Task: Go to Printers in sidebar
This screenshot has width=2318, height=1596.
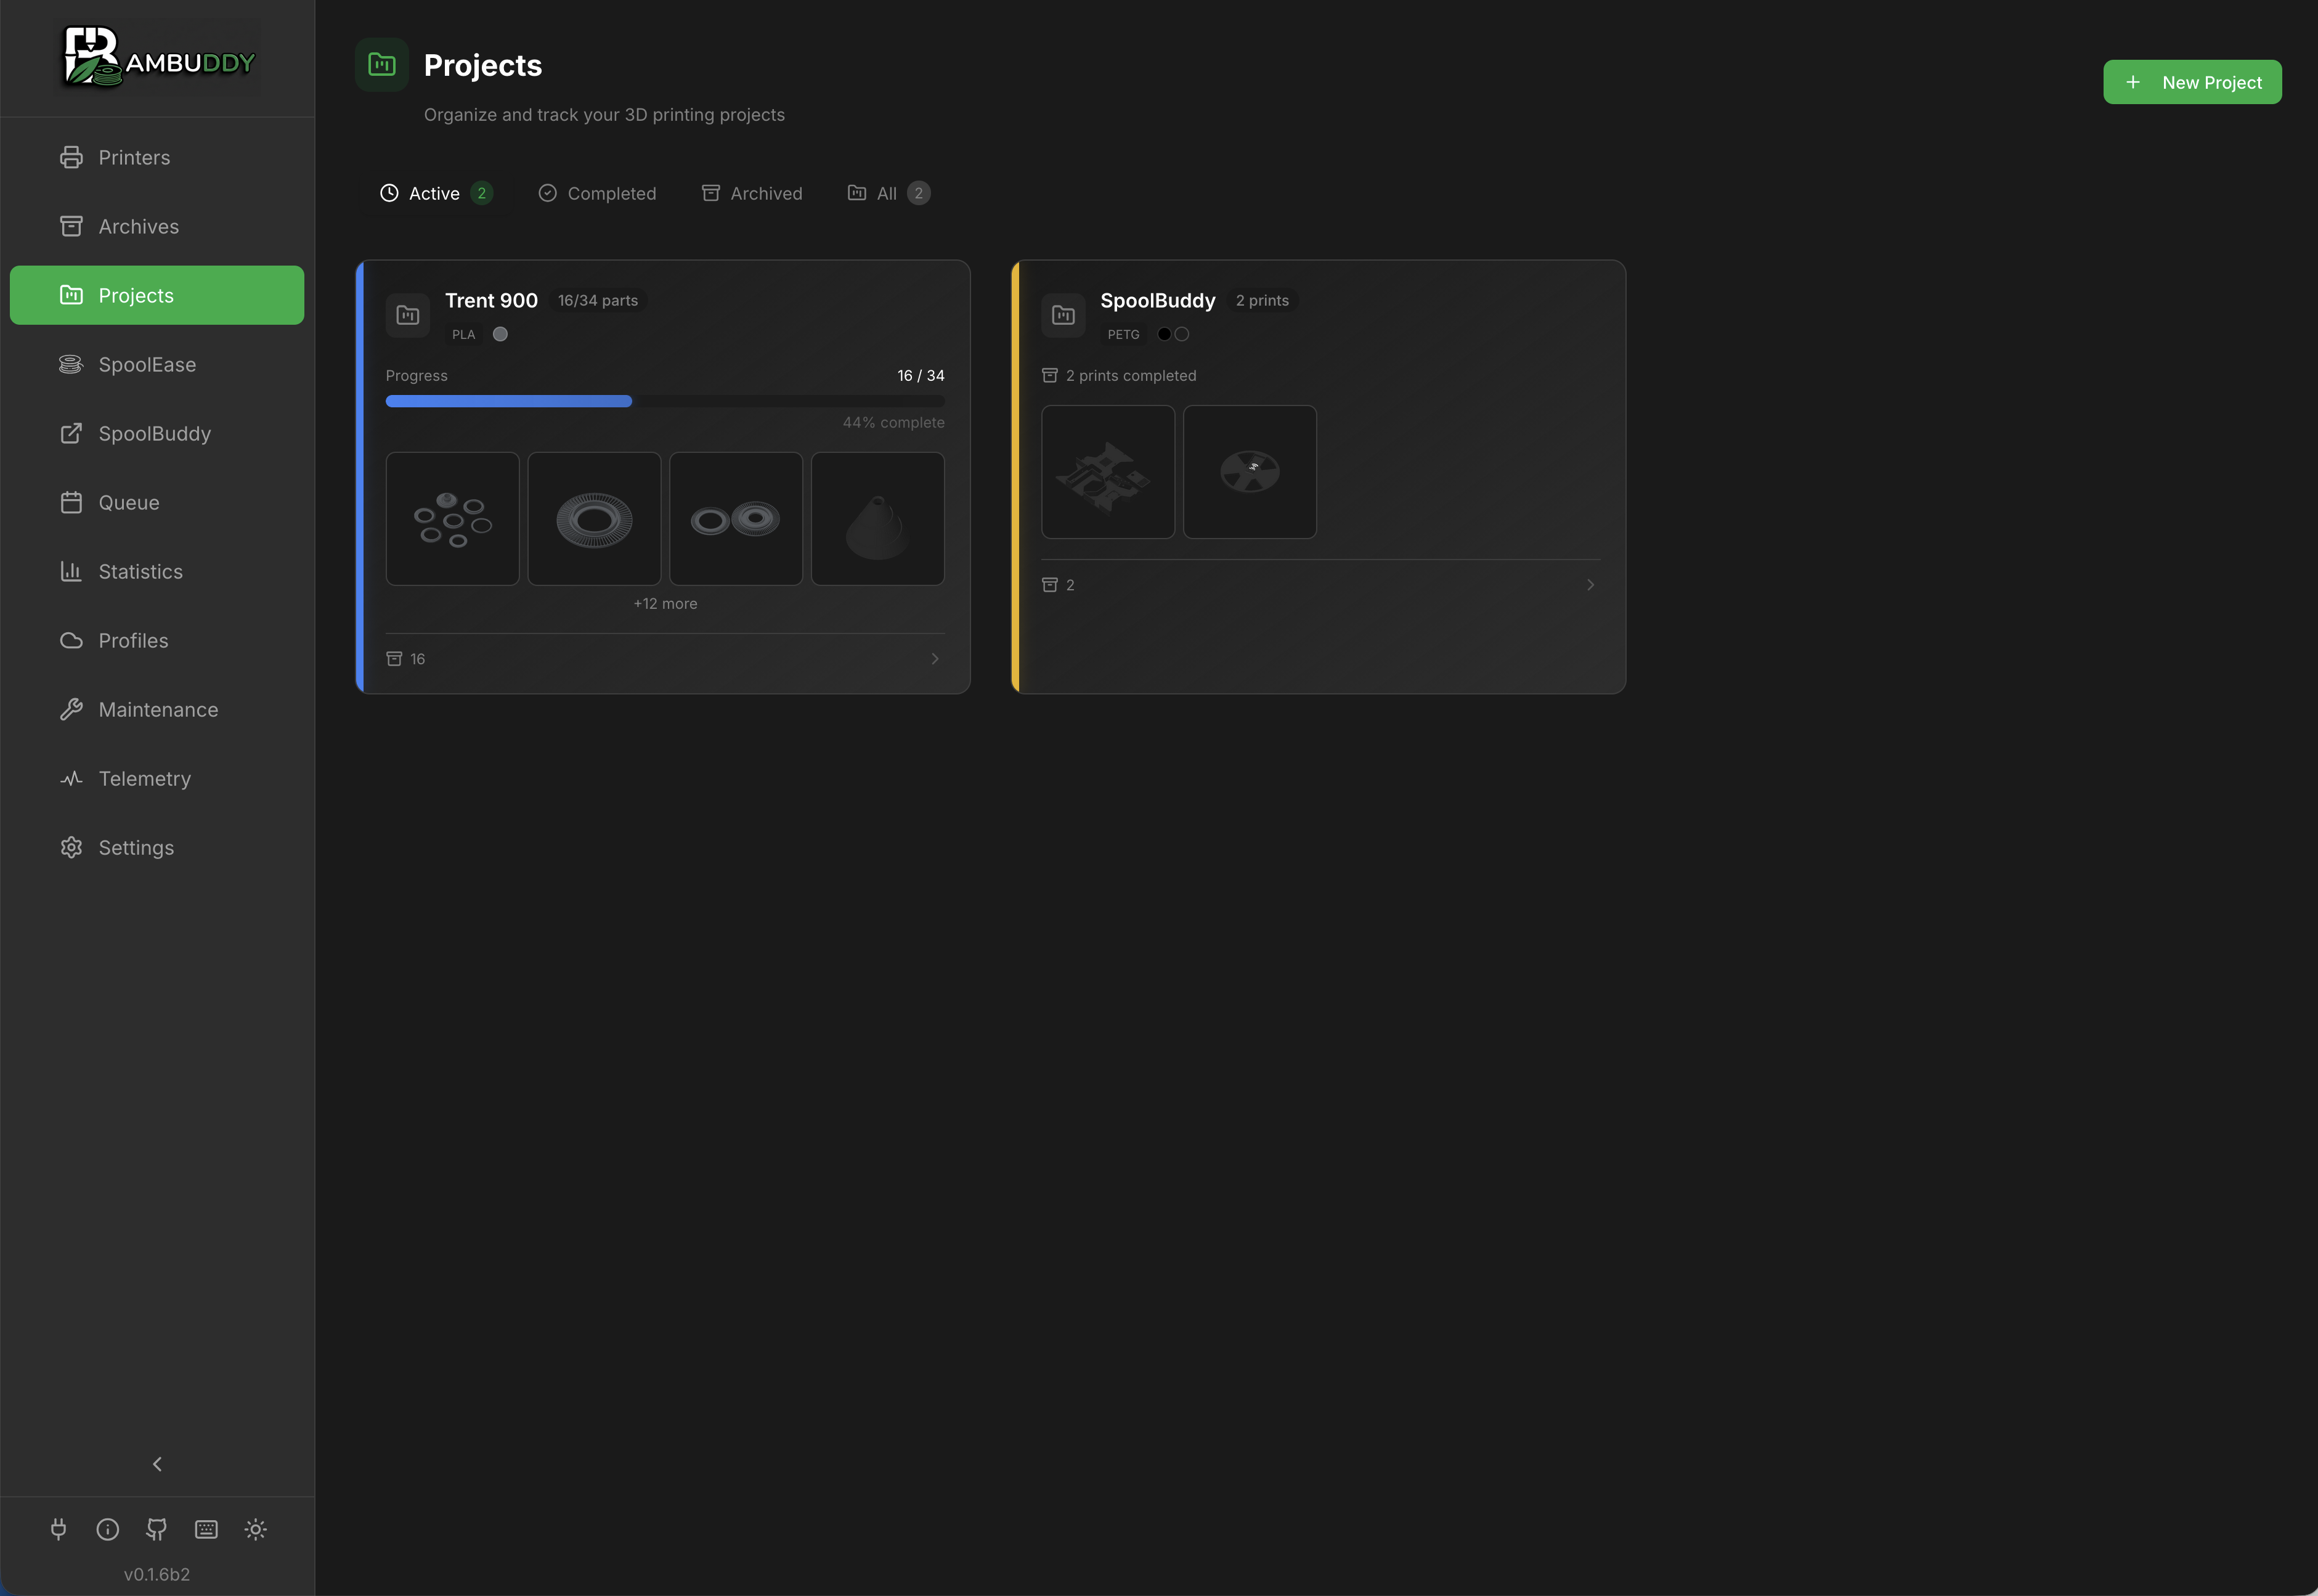Action: click(x=157, y=157)
